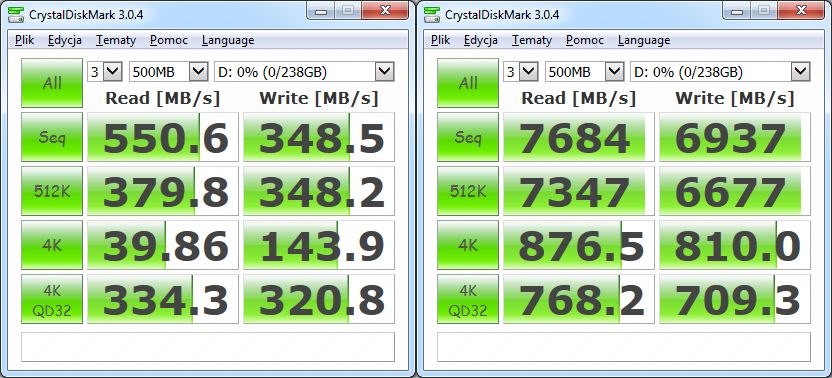Open Plik menu in right window
The image size is (832, 378).
[440, 40]
